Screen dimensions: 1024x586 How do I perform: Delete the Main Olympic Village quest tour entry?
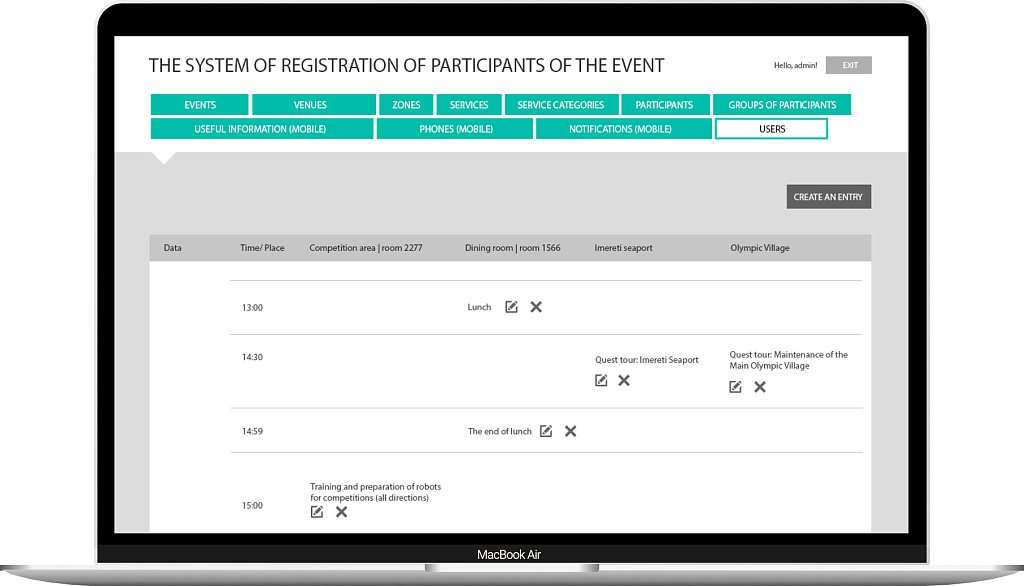(x=760, y=387)
